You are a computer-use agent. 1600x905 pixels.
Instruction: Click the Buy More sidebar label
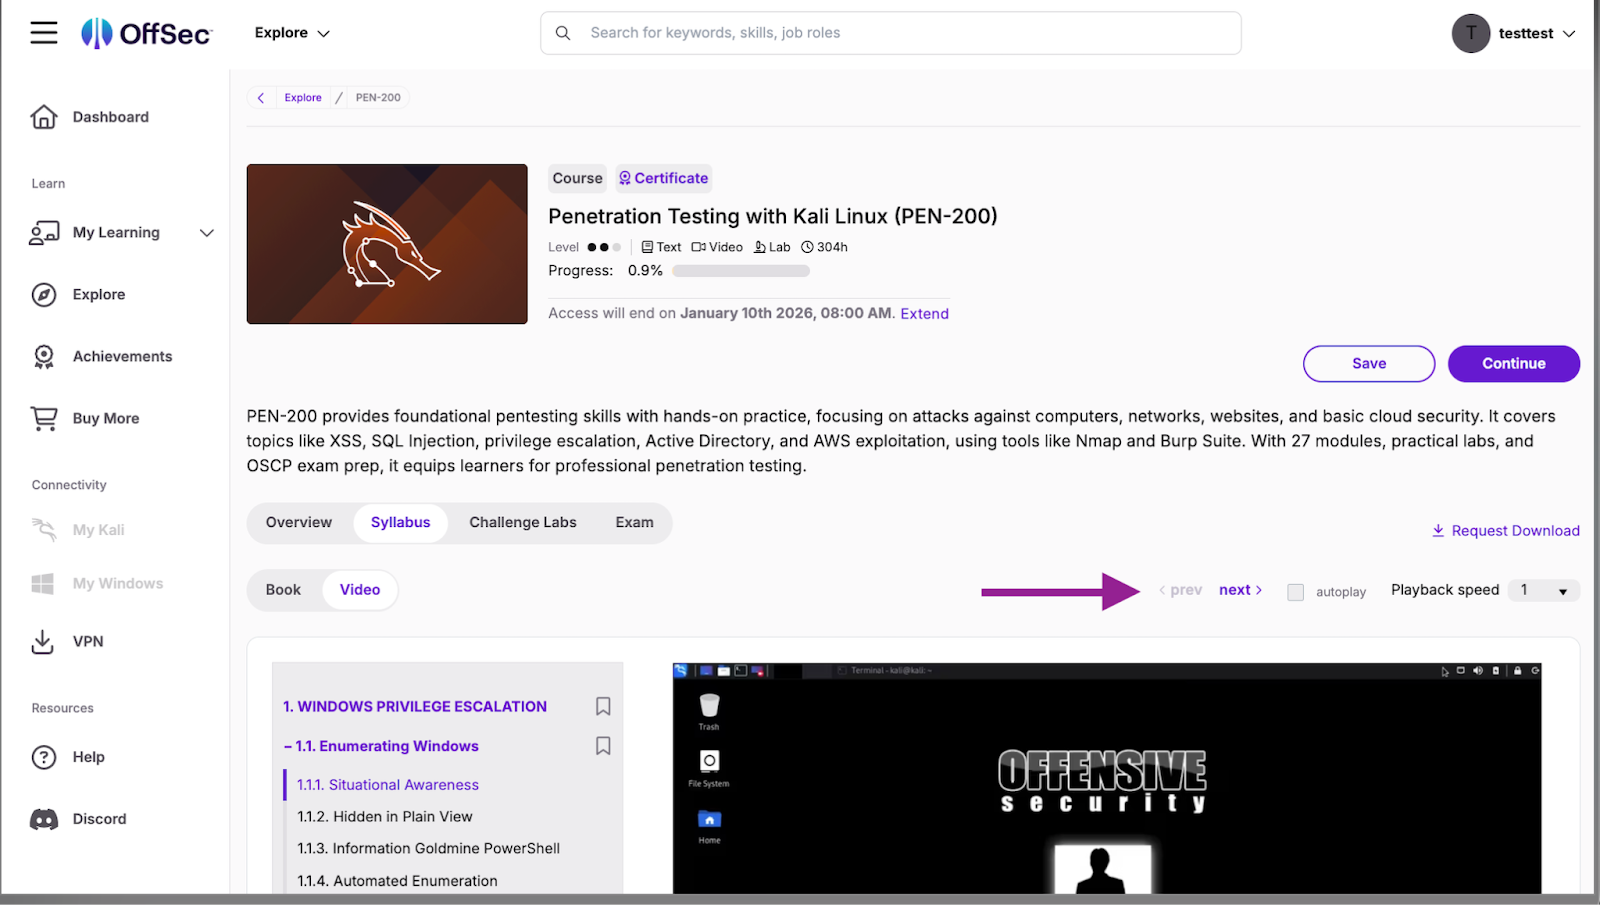106,419
